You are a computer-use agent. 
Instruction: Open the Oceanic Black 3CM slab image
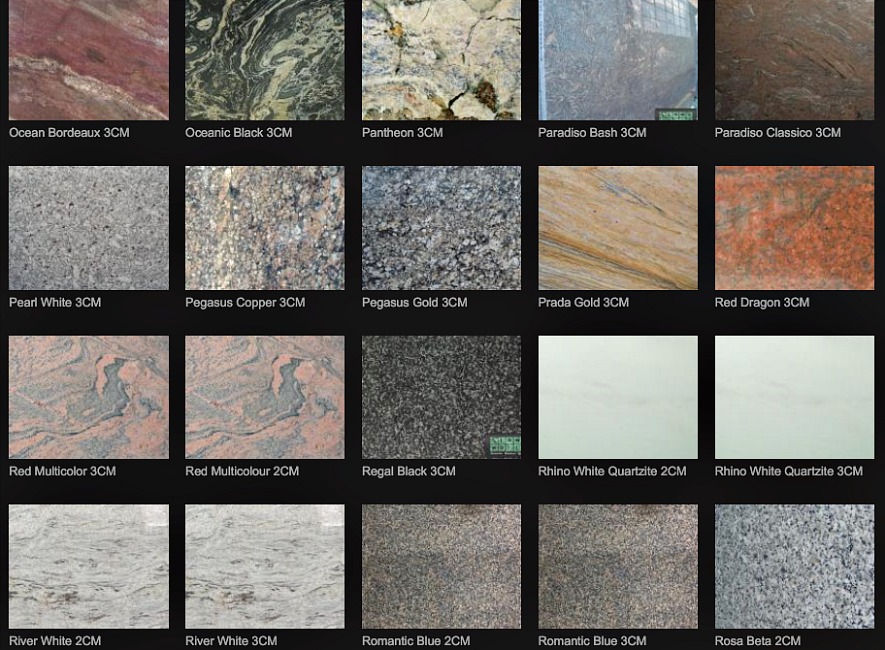click(265, 60)
